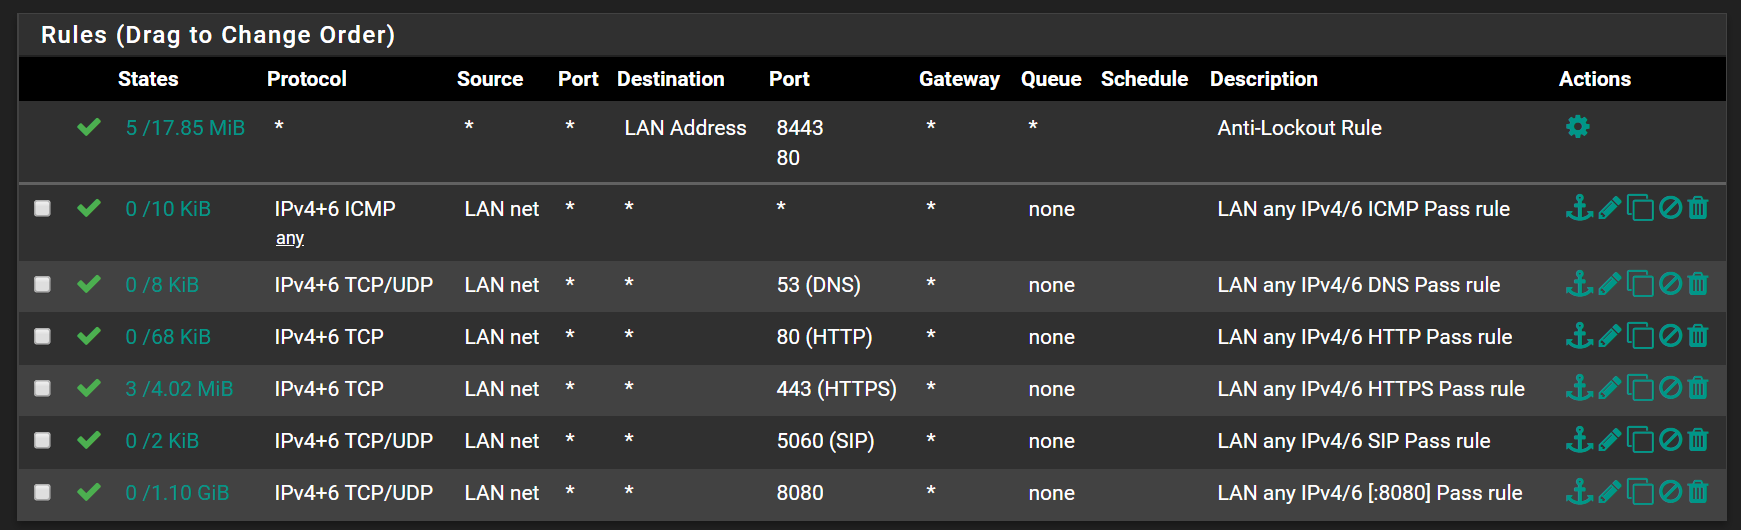Screen dimensions: 1741x530
Task: Delete the [:8080] Pass rule
Action: [x=1698, y=492]
